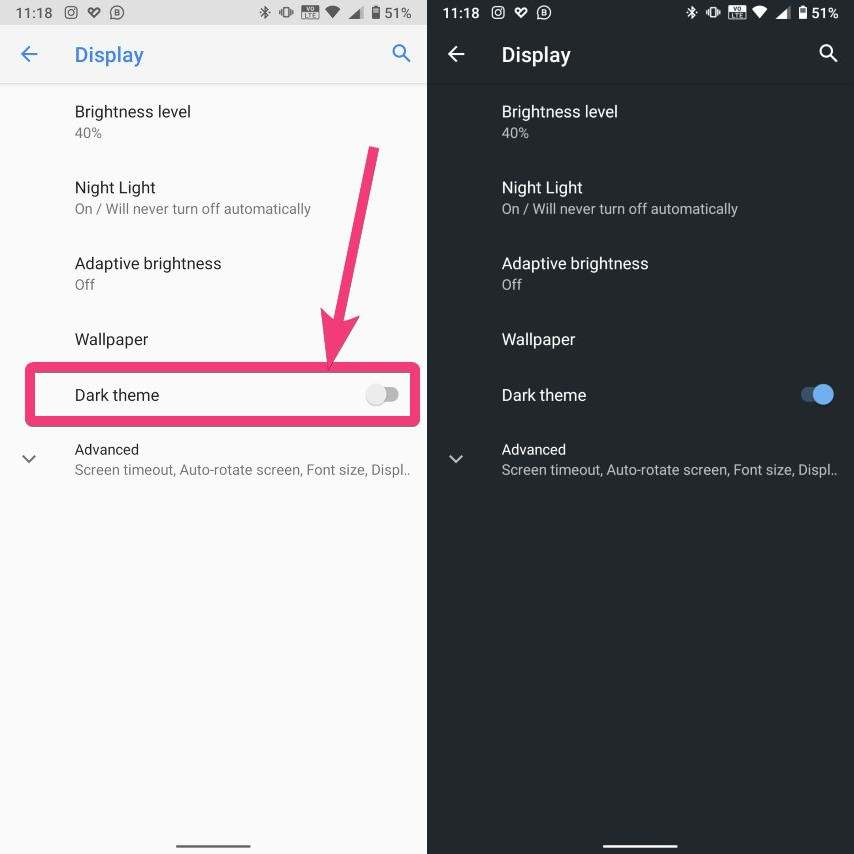Open Wallpaper option on dark screen
Viewport: 854px width, 854px height.
point(640,339)
